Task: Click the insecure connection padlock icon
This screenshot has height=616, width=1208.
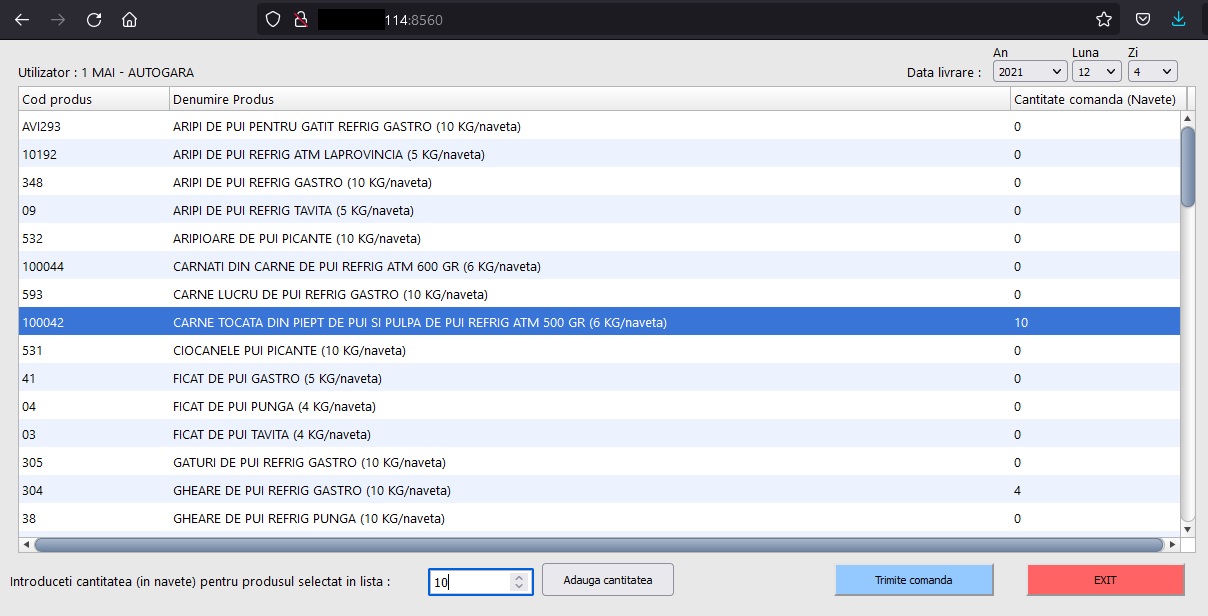Action: click(x=299, y=20)
